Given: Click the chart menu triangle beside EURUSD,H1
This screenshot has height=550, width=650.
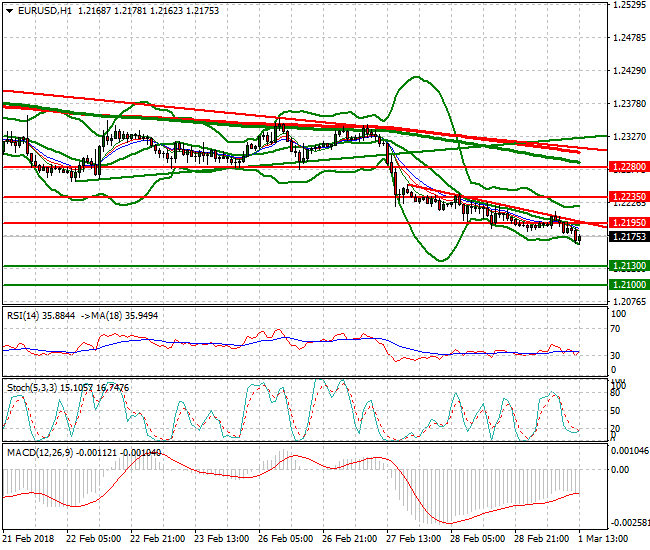Looking at the screenshot, I should point(10,11).
